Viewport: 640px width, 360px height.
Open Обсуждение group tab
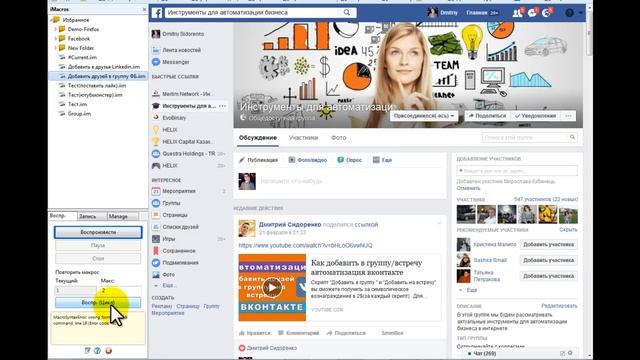click(x=258, y=138)
